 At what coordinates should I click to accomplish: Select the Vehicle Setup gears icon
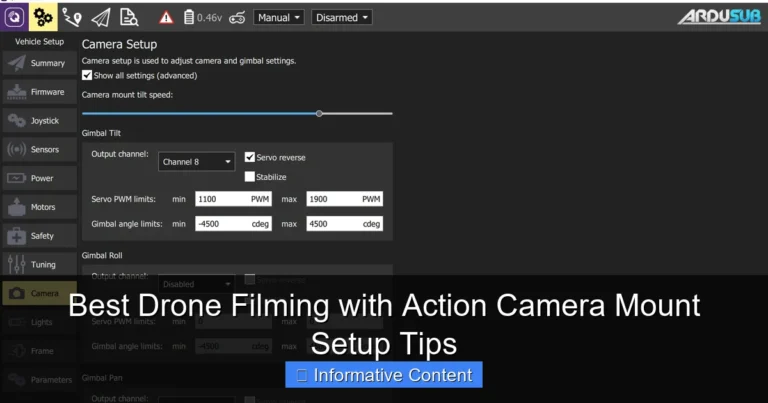pyautogui.click(x=43, y=17)
